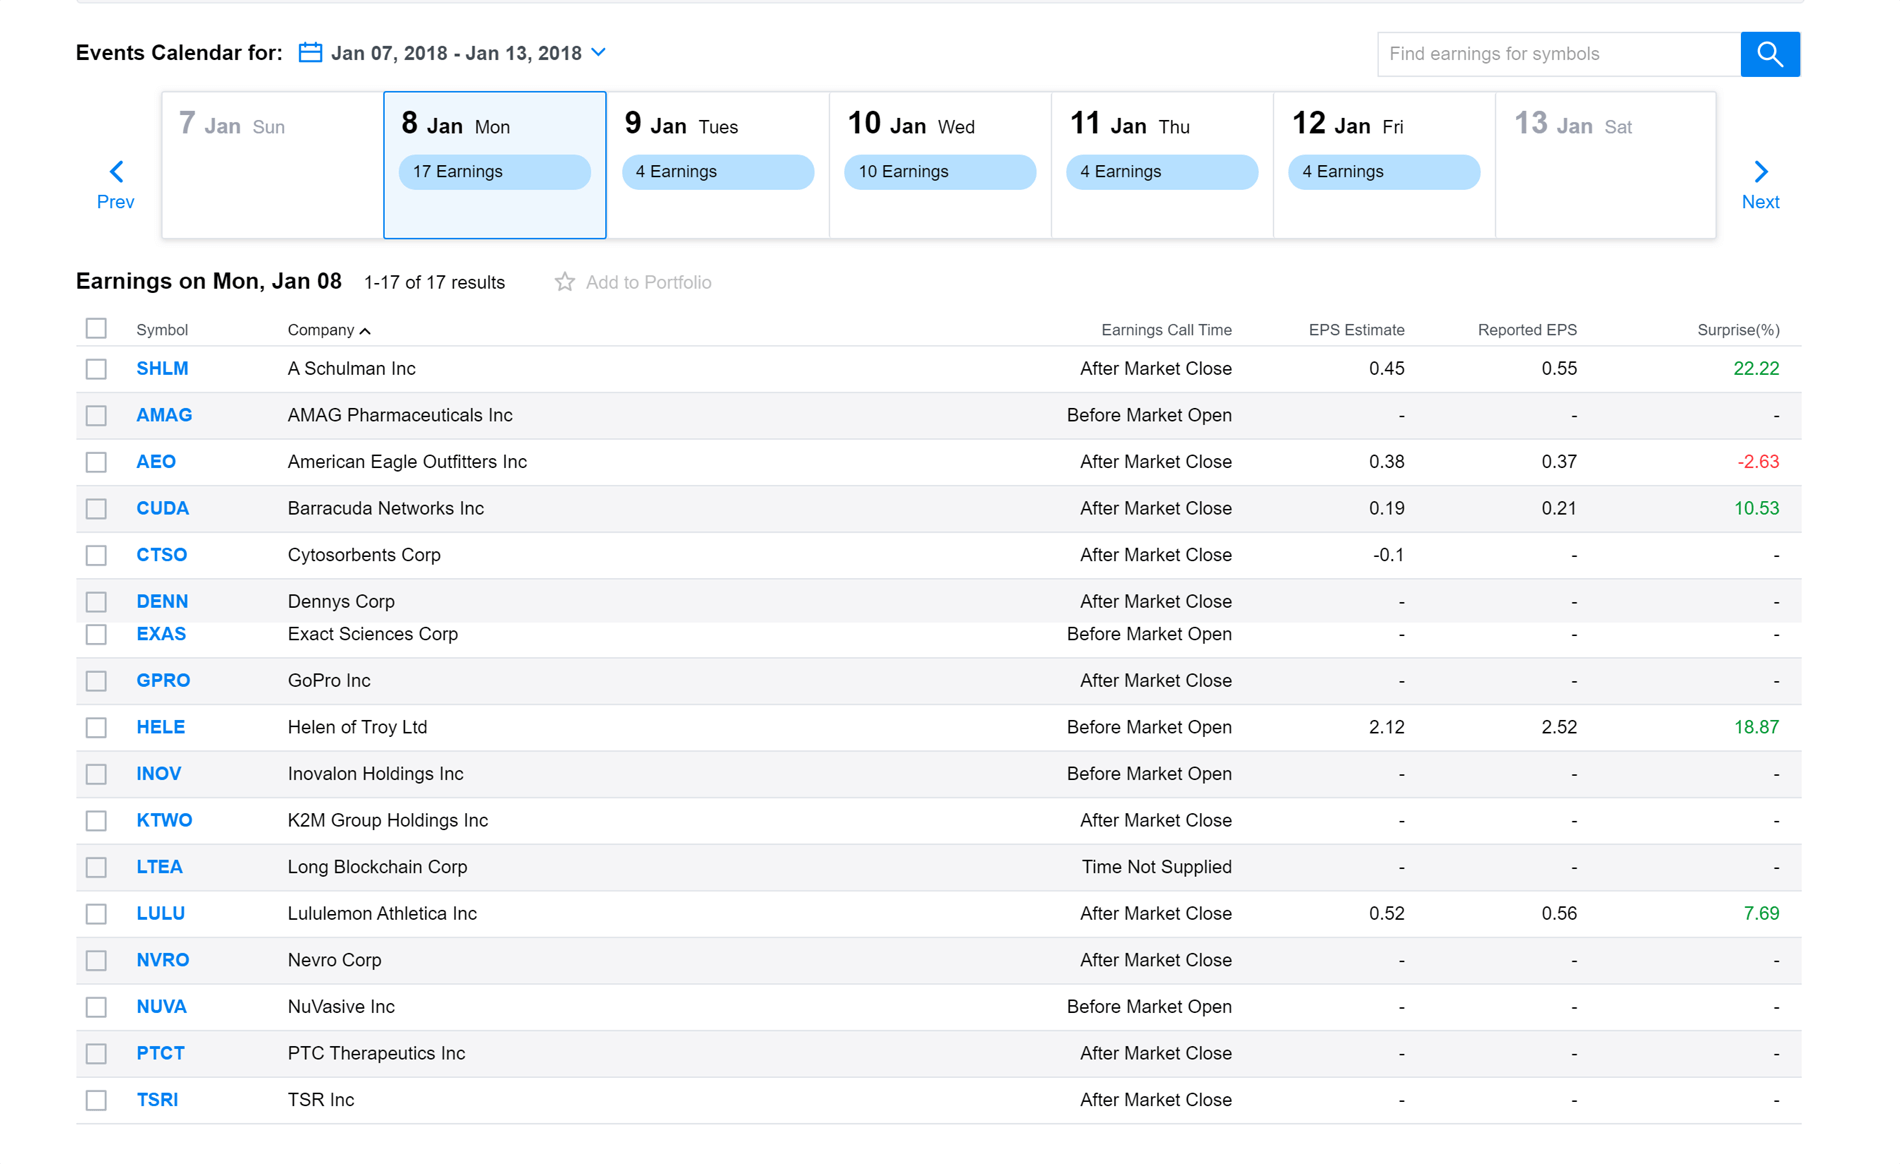Select the 10 Jan Wed day tab

coord(940,165)
